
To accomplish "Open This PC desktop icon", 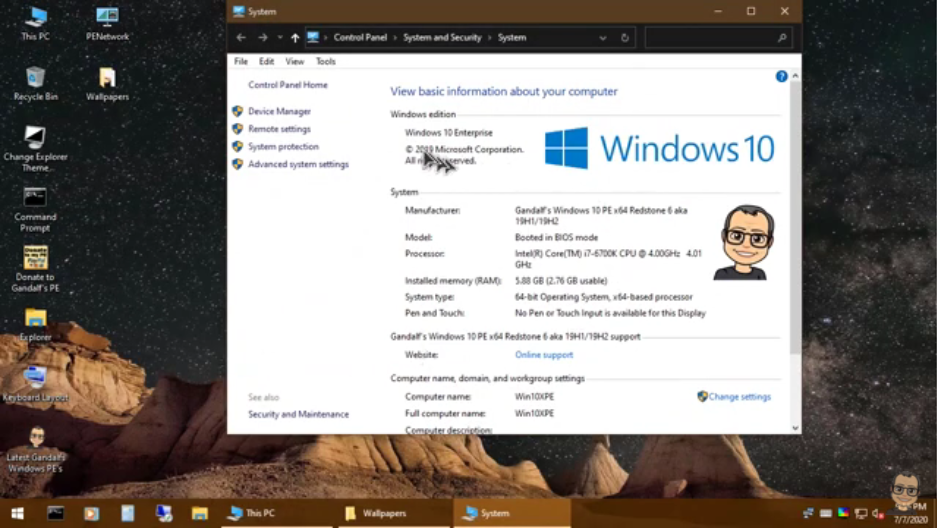I will pyautogui.click(x=35, y=23).
